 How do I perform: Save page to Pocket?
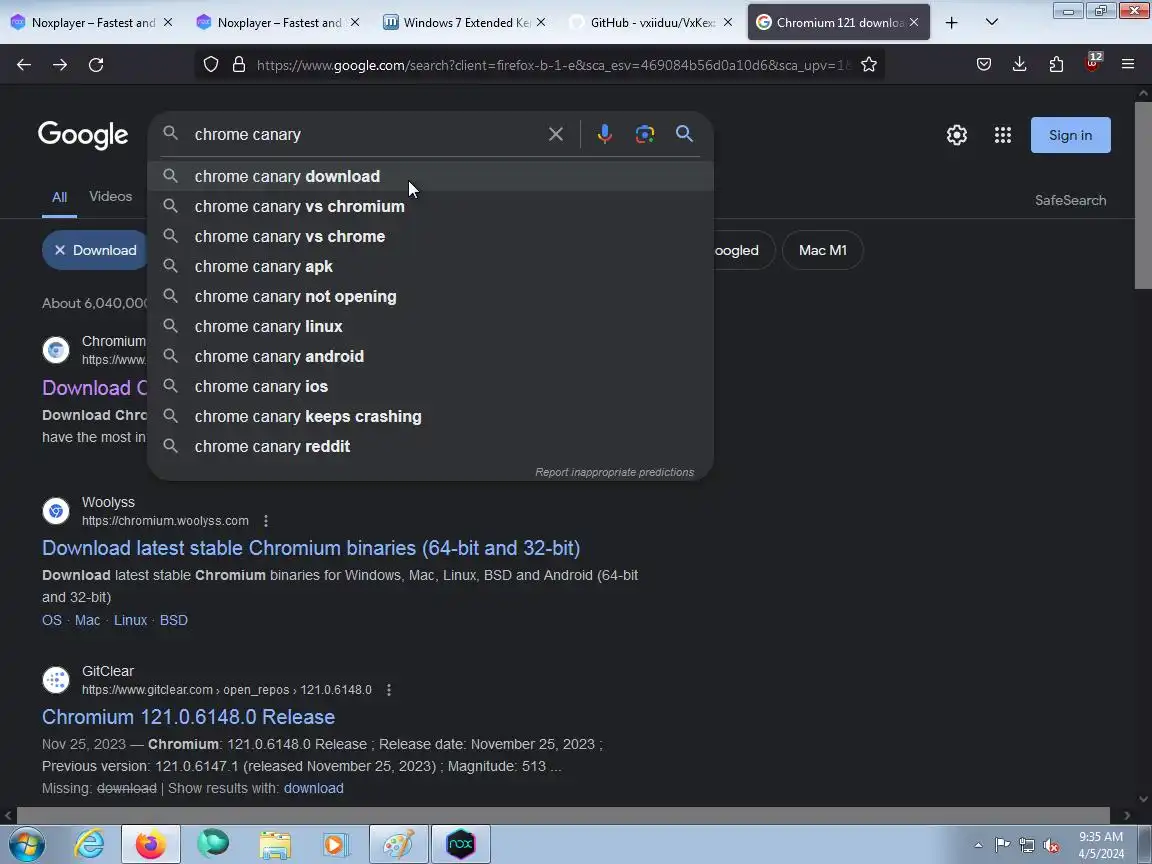984,65
